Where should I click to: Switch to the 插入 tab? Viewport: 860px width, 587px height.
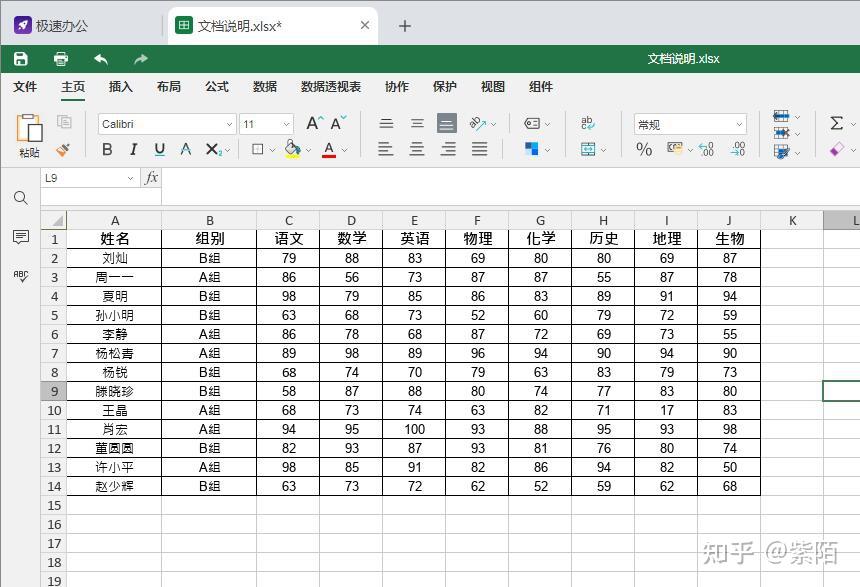pyautogui.click(x=121, y=87)
